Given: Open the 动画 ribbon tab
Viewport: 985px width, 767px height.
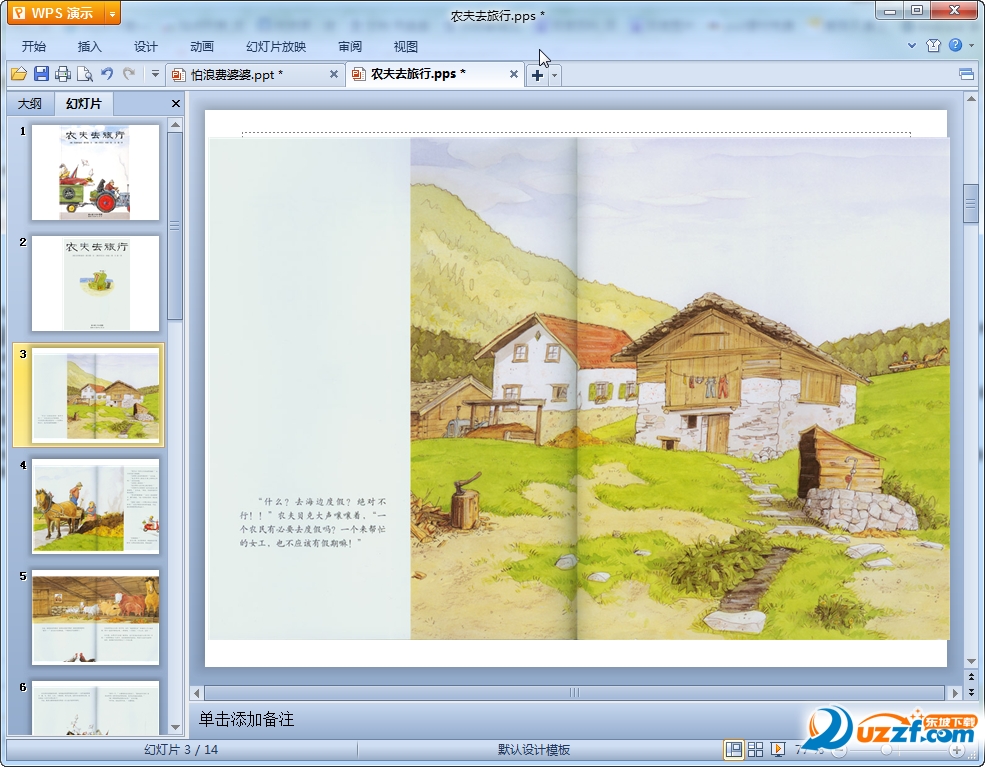Looking at the screenshot, I should [x=202, y=46].
